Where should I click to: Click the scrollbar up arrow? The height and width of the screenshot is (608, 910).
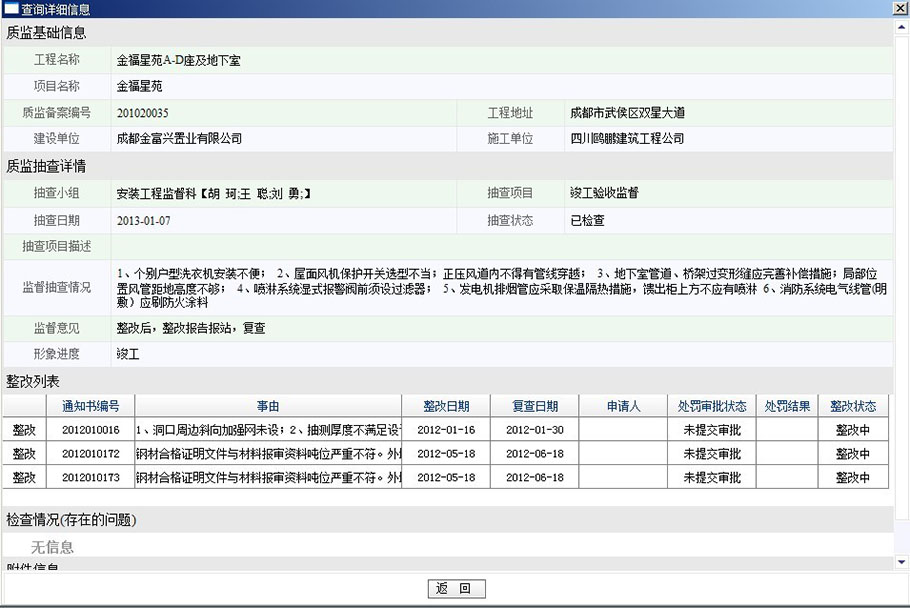[902, 27]
